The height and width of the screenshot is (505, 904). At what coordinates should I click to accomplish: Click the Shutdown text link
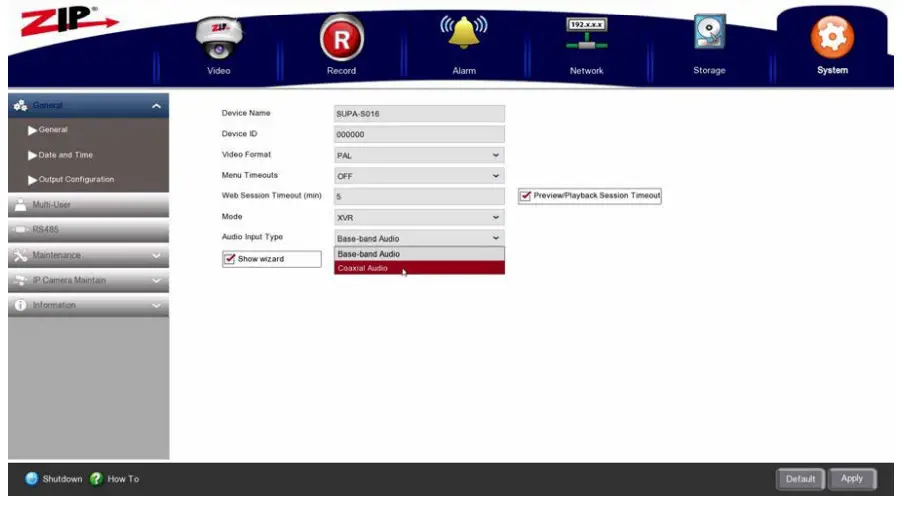[62, 479]
